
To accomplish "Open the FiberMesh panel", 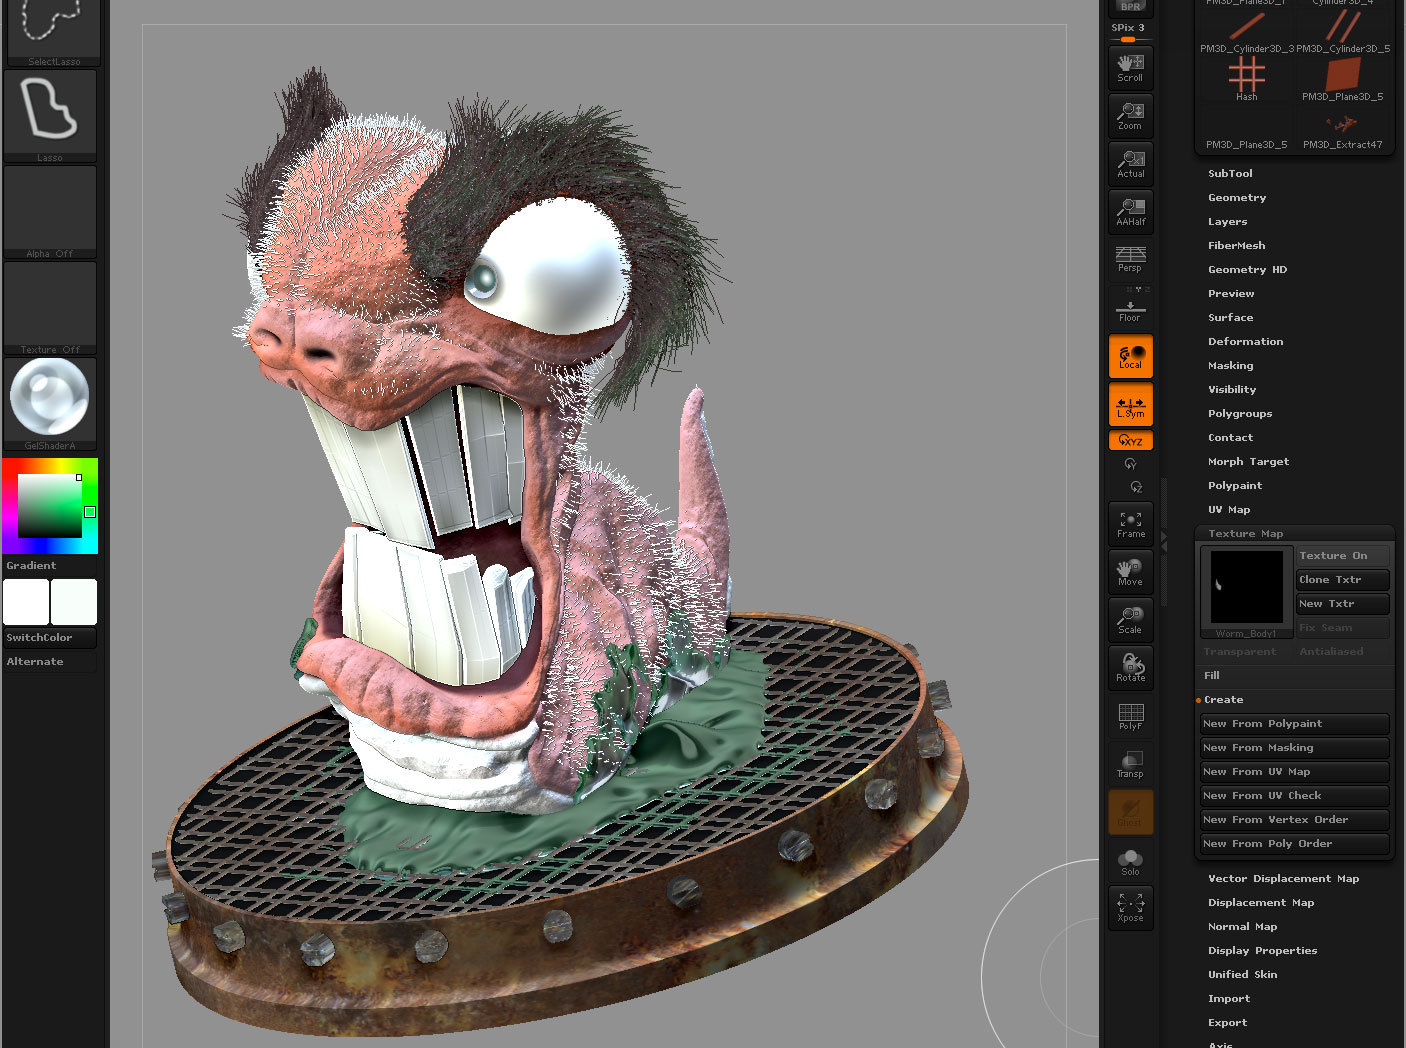I will 1237,245.
